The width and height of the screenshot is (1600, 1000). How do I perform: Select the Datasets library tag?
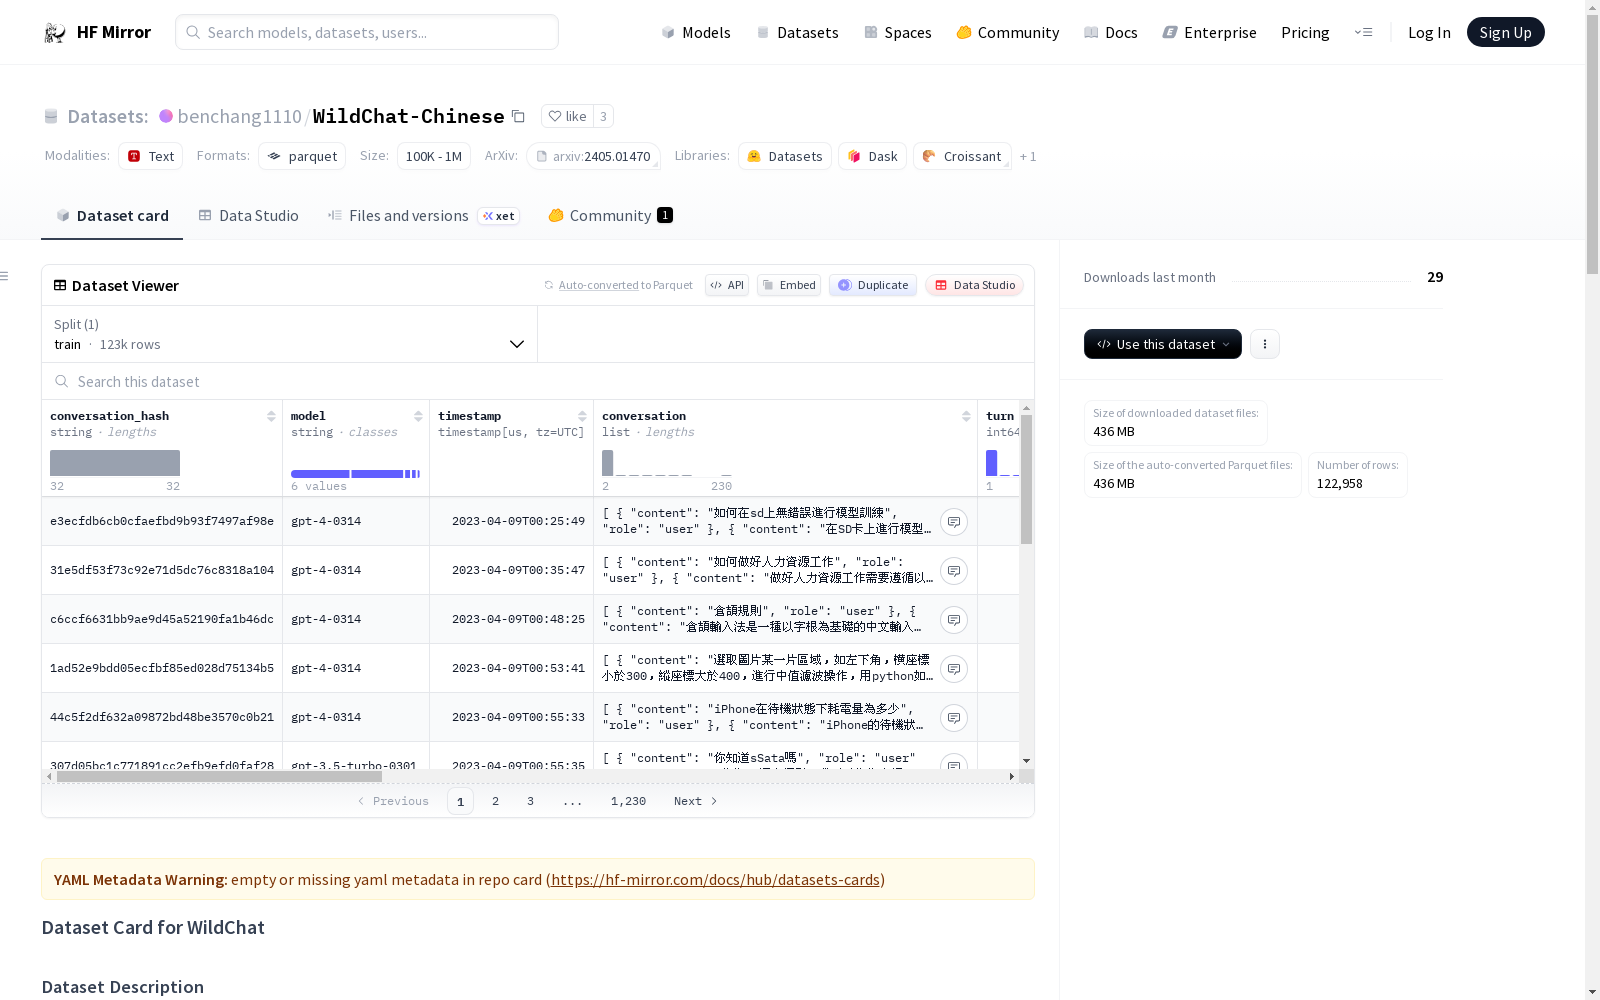[785, 157]
